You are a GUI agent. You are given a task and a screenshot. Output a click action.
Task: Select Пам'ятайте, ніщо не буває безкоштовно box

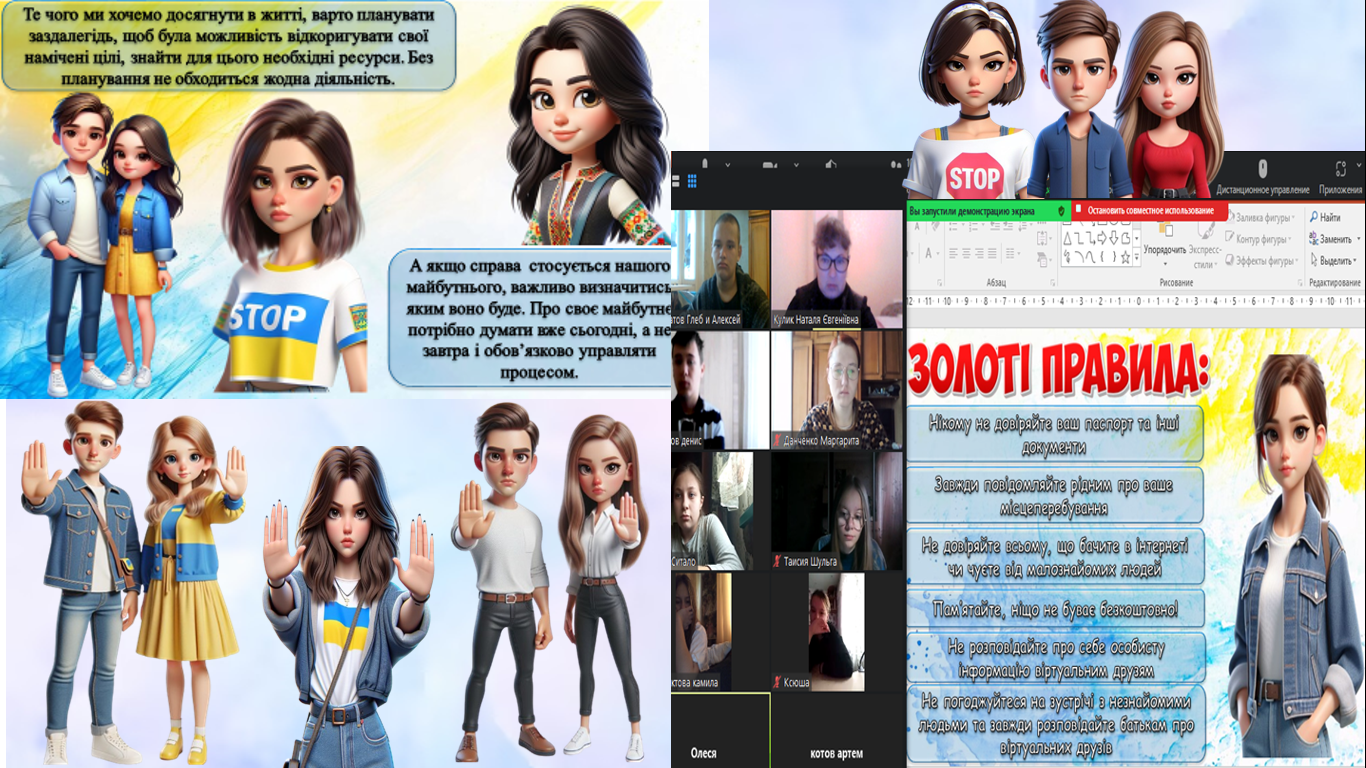click(1055, 608)
